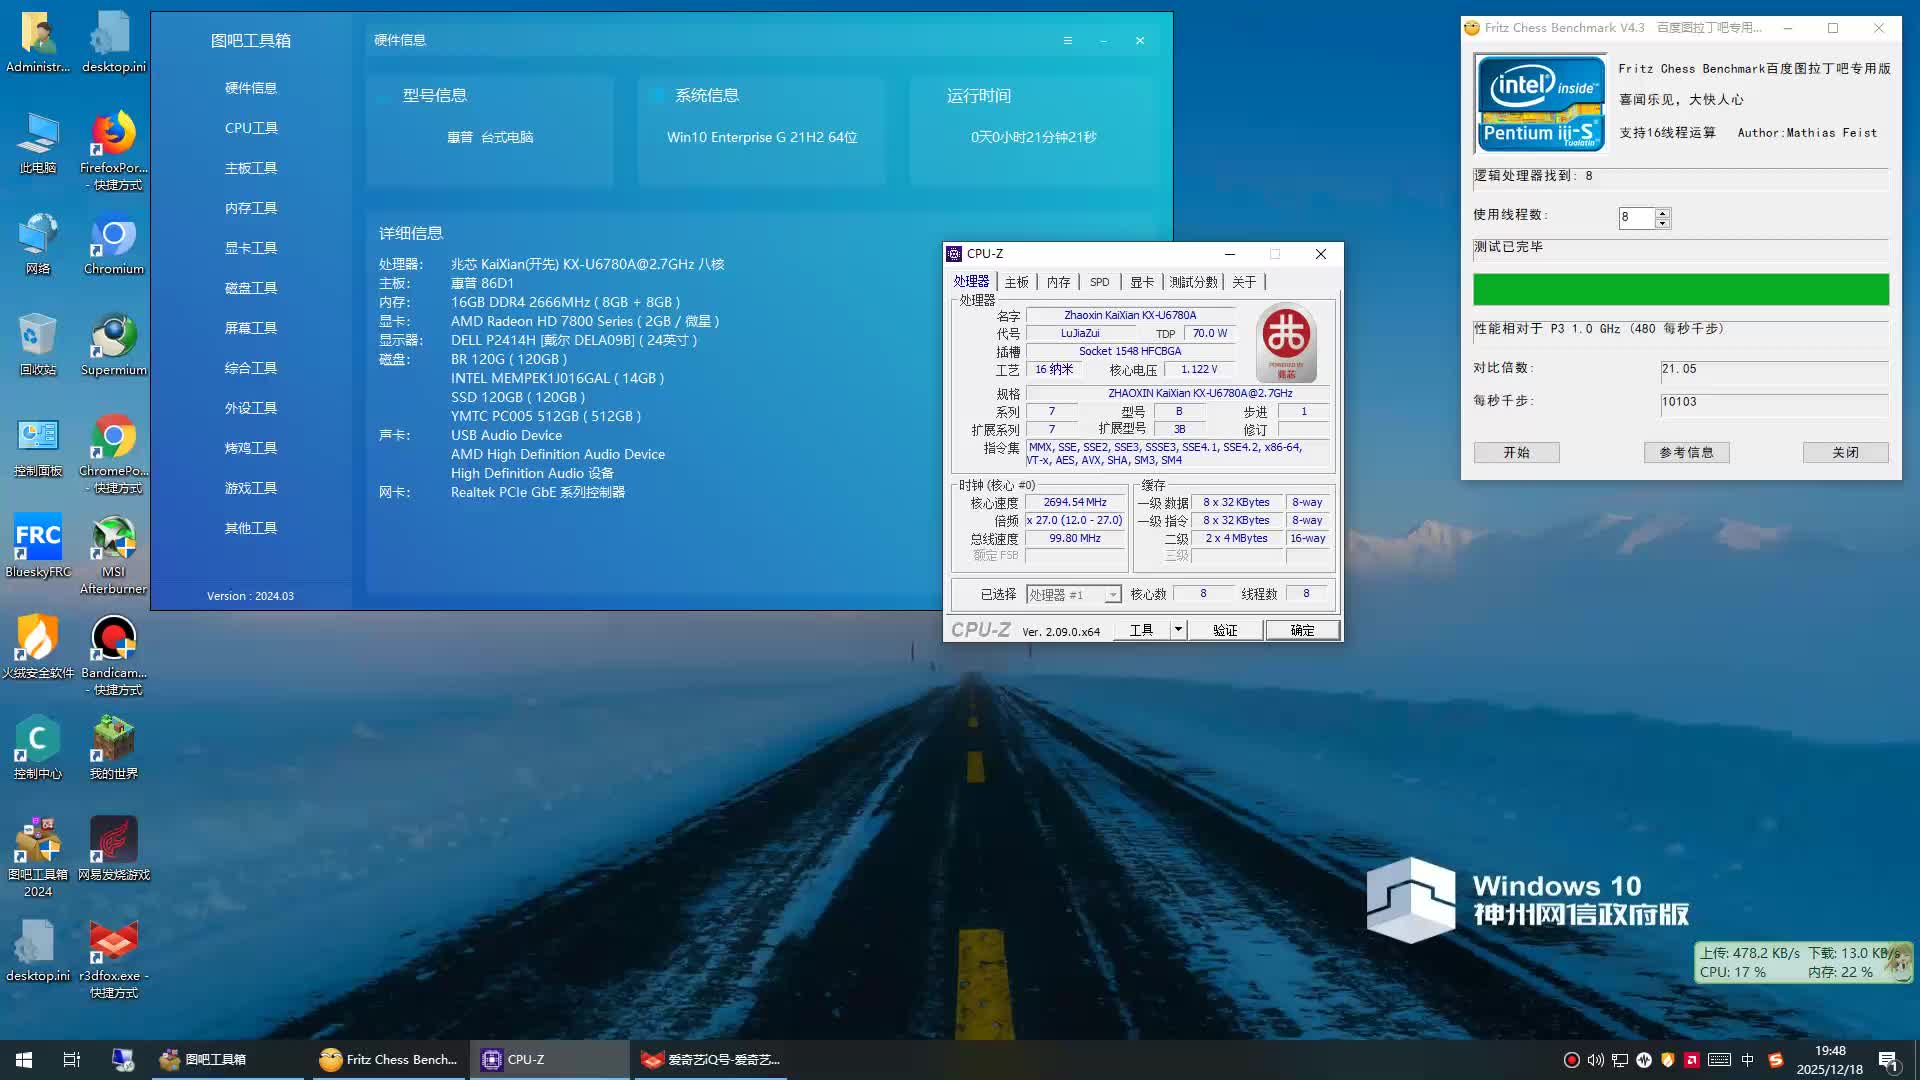The height and width of the screenshot is (1080, 1920).
Task: Switch to CPU-Z 测试分数 tab
Action: click(x=1194, y=282)
